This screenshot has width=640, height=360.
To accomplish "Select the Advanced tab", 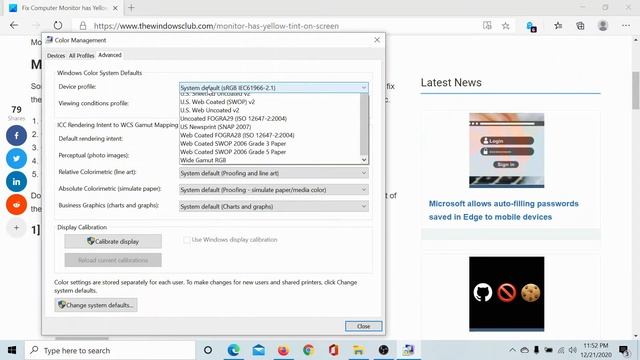I will pos(110,55).
